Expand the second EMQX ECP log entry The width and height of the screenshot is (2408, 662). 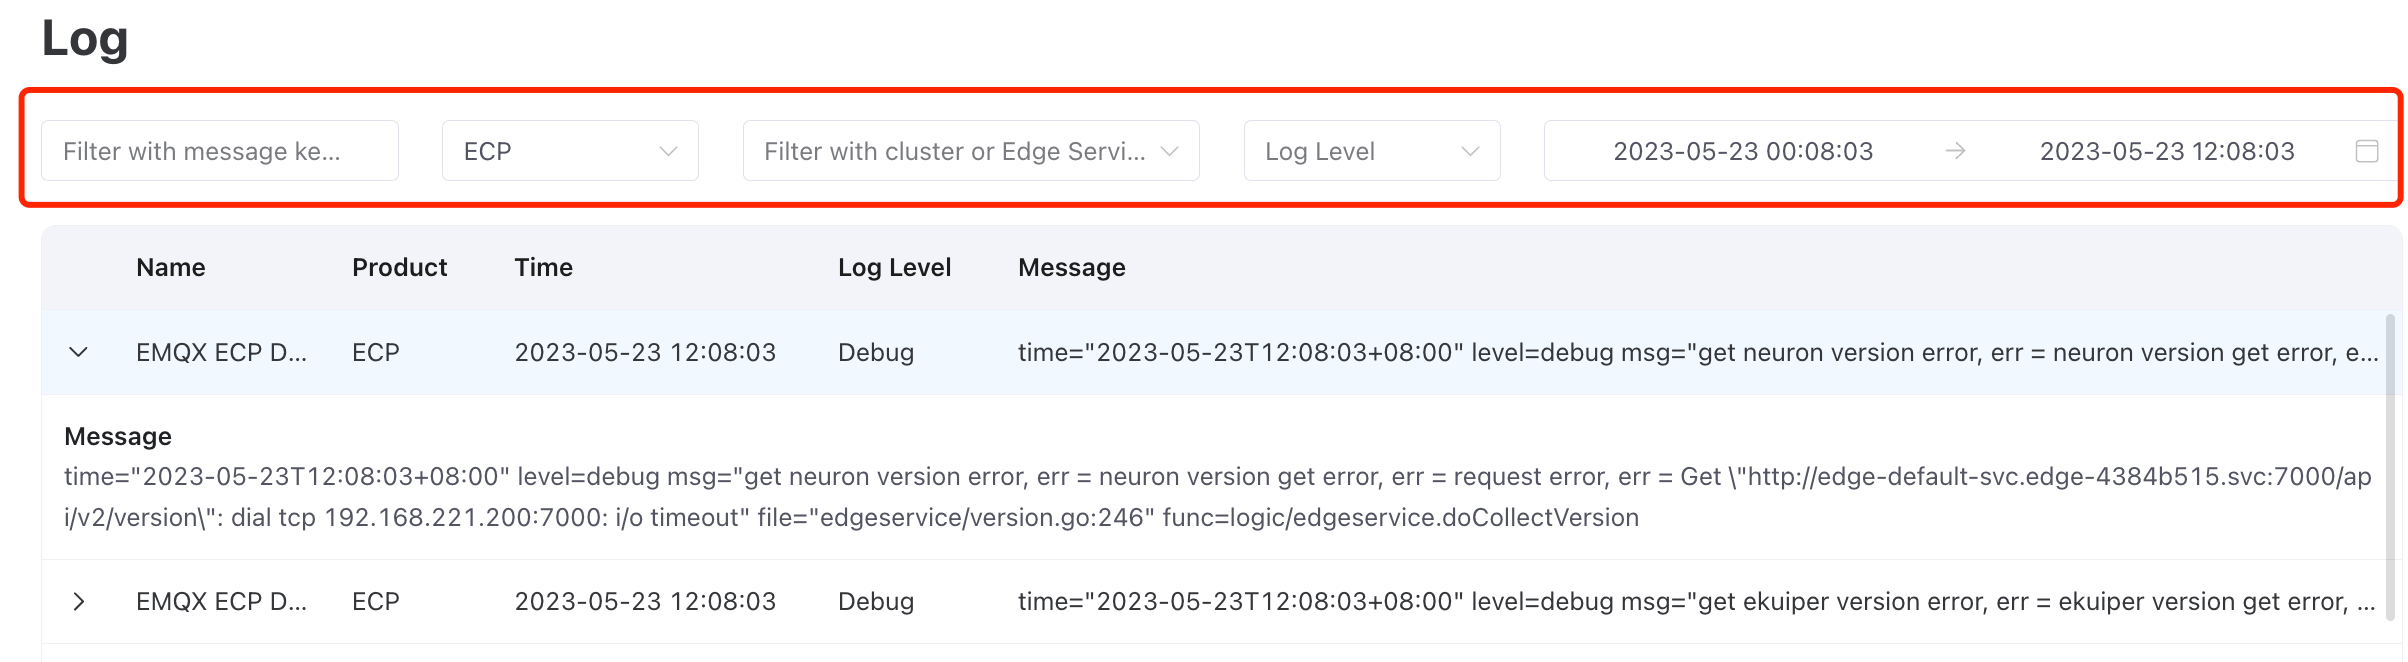(x=79, y=601)
